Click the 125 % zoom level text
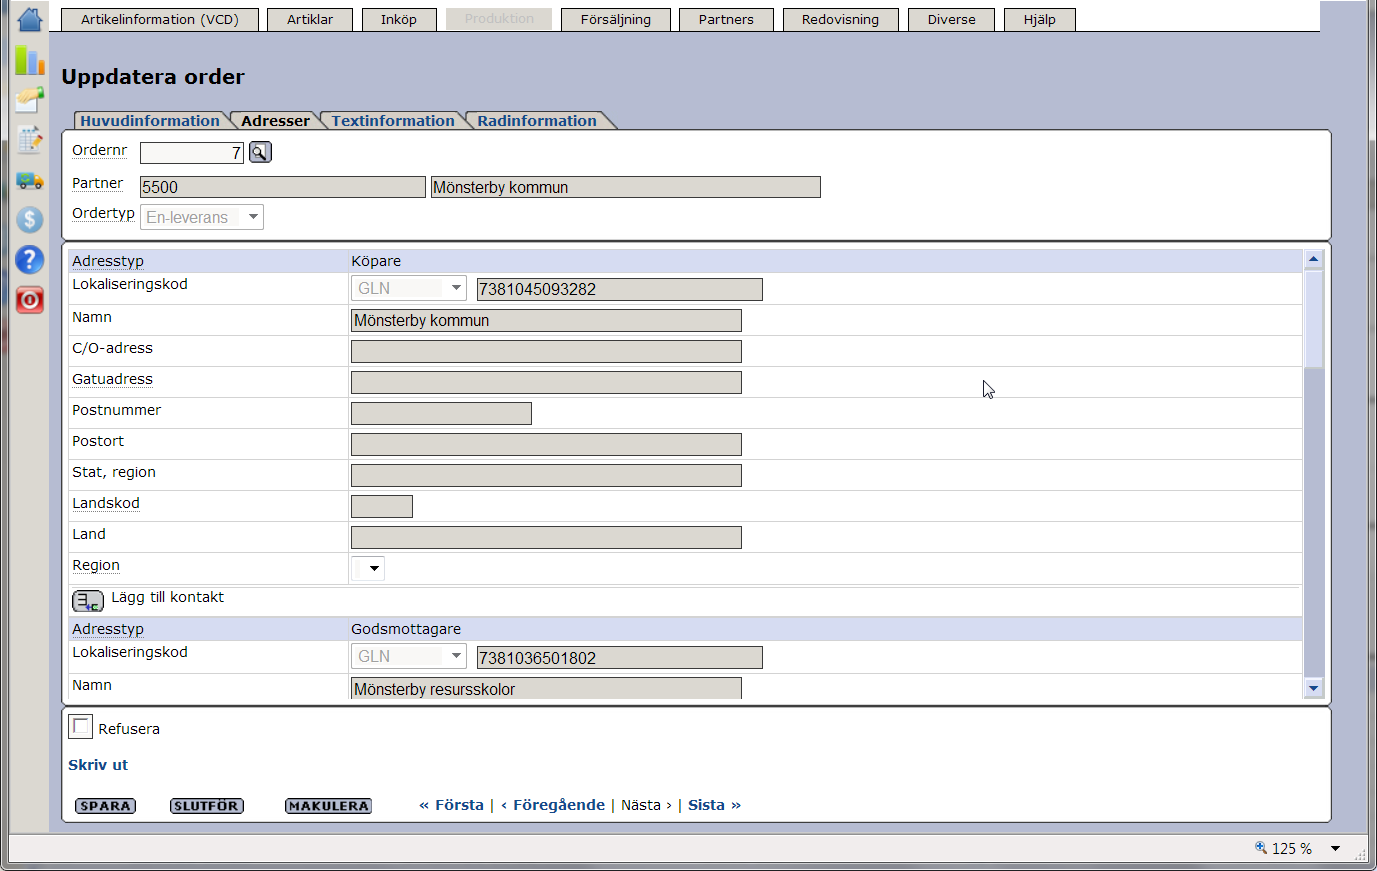Image resolution: width=1377 pixels, height=871 pixels. 1292,848
